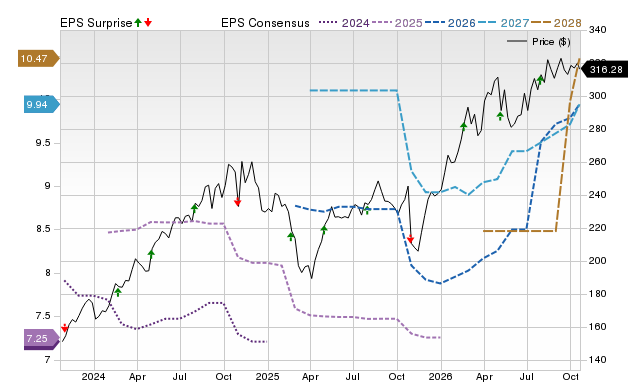Click the EPS Surprise legend label
The width and height of the screenshot is (640, 382).
pos(96,23)
